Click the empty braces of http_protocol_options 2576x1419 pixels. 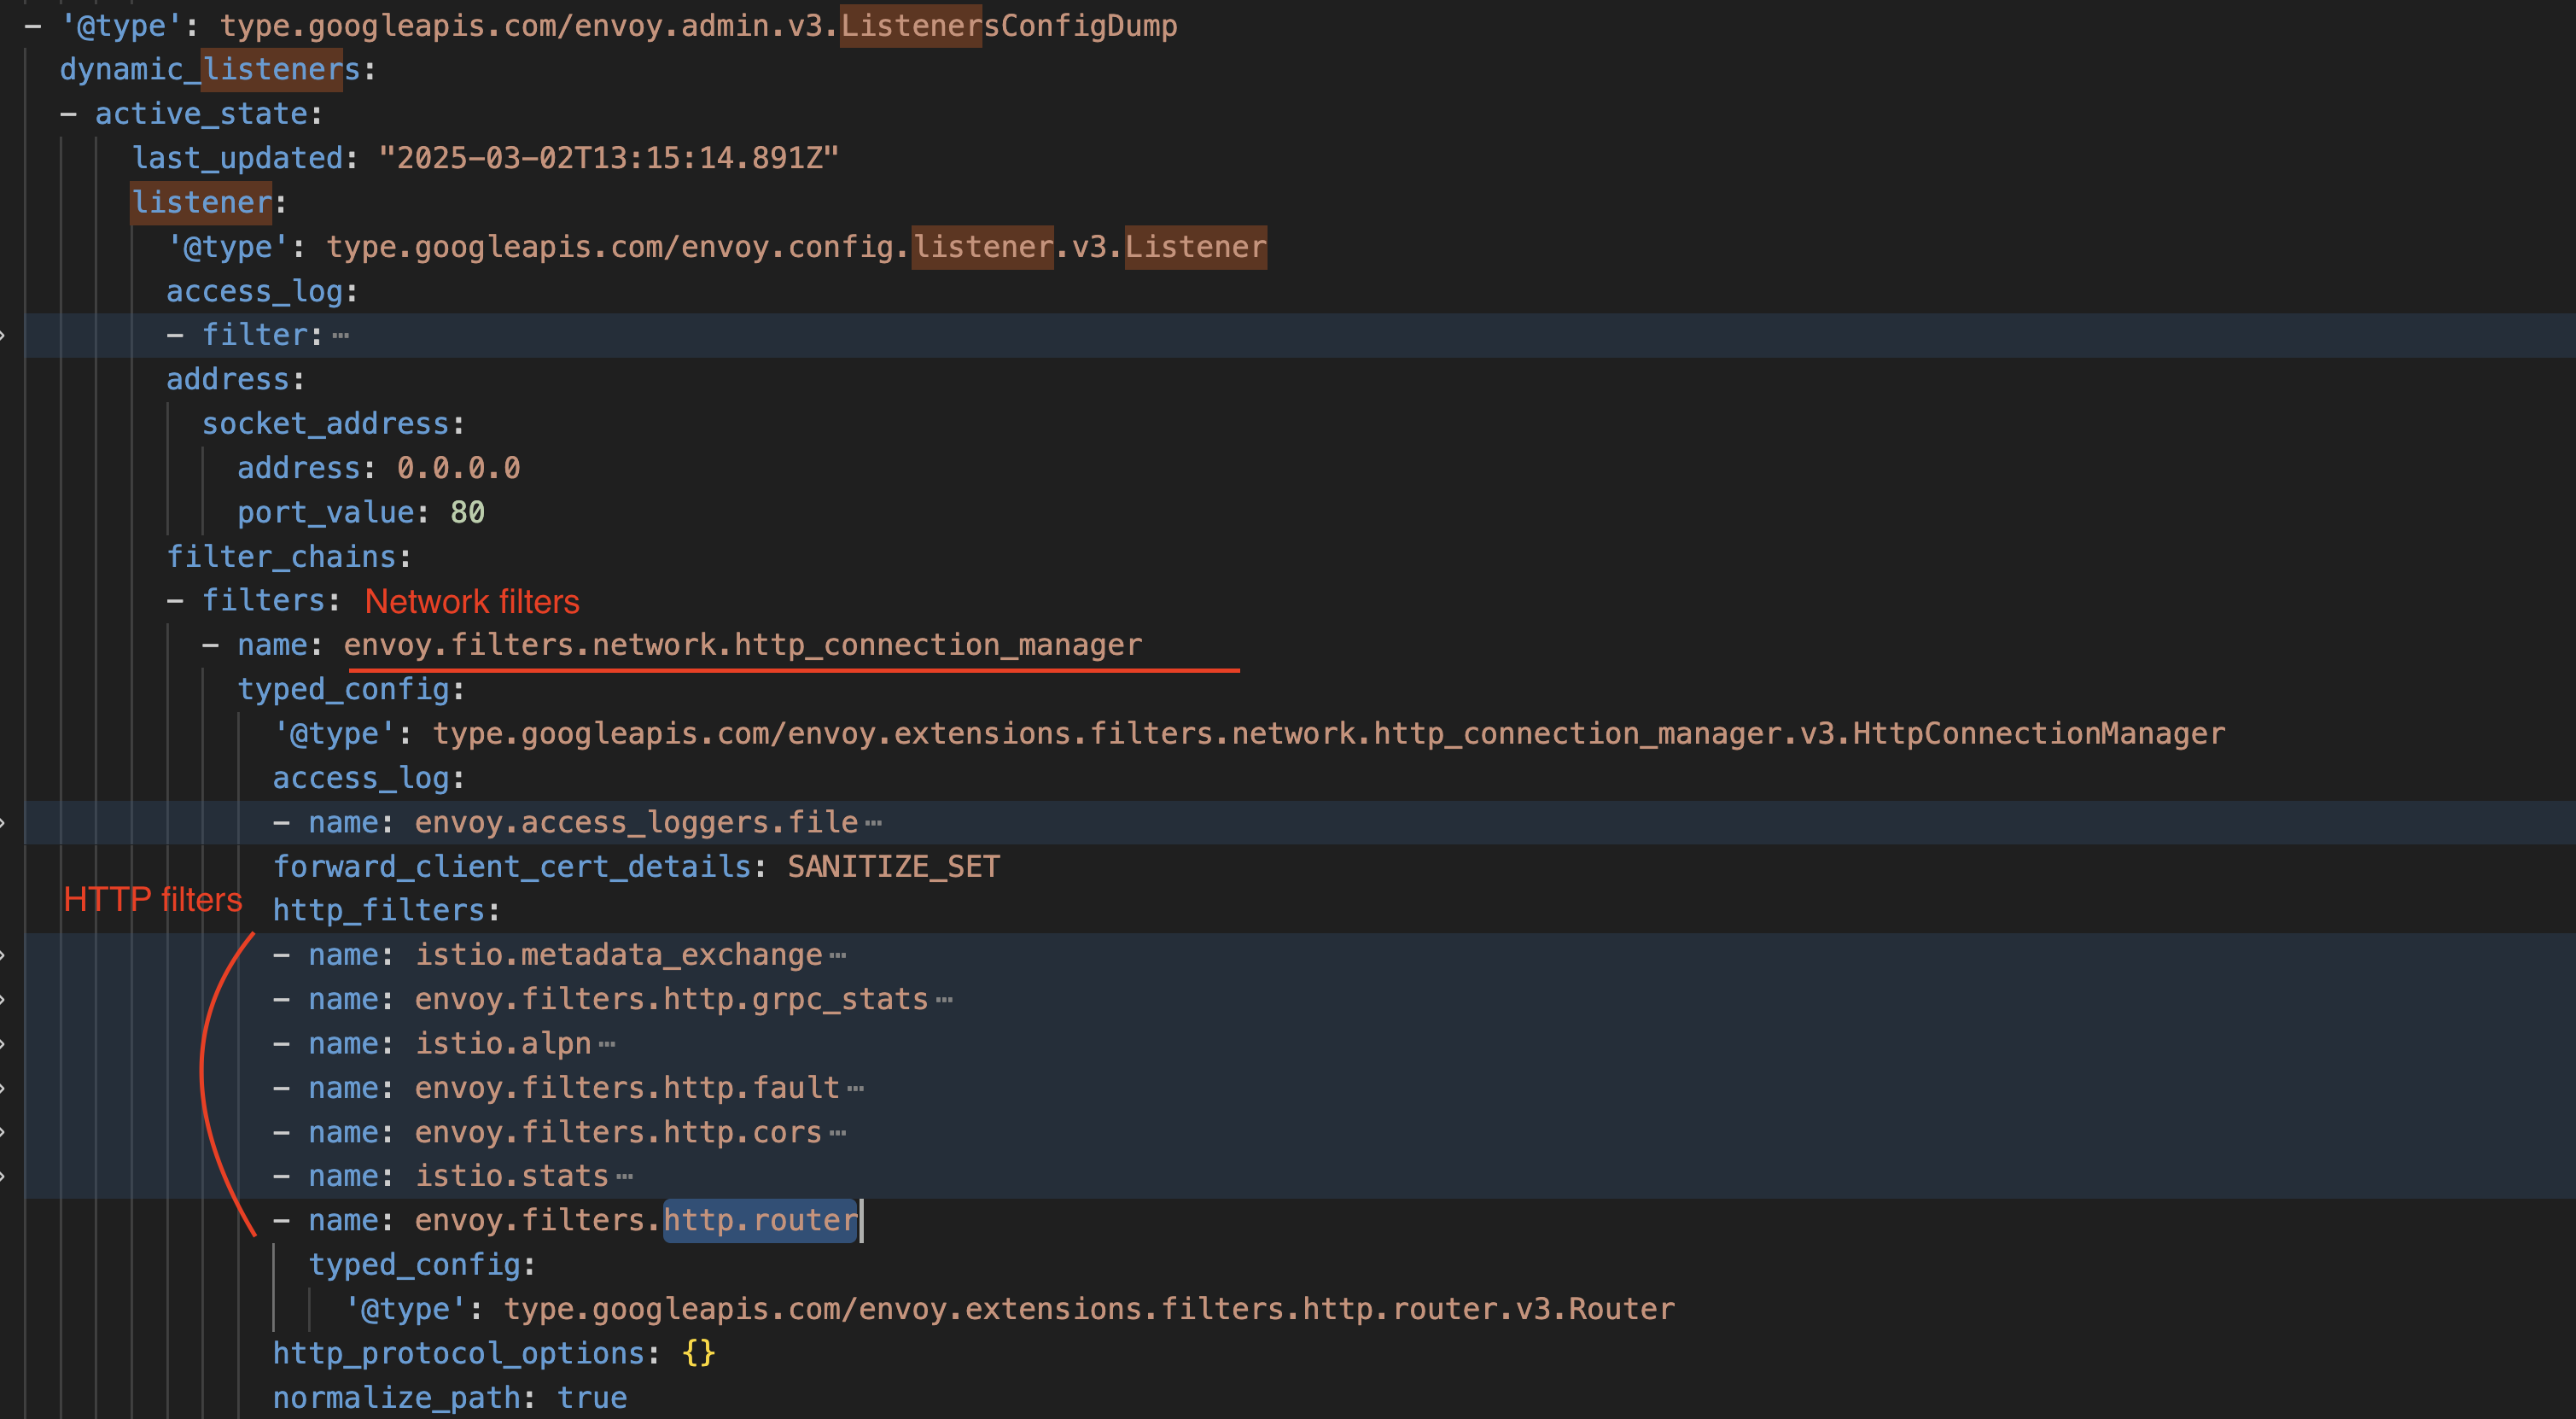point(698,1354)
